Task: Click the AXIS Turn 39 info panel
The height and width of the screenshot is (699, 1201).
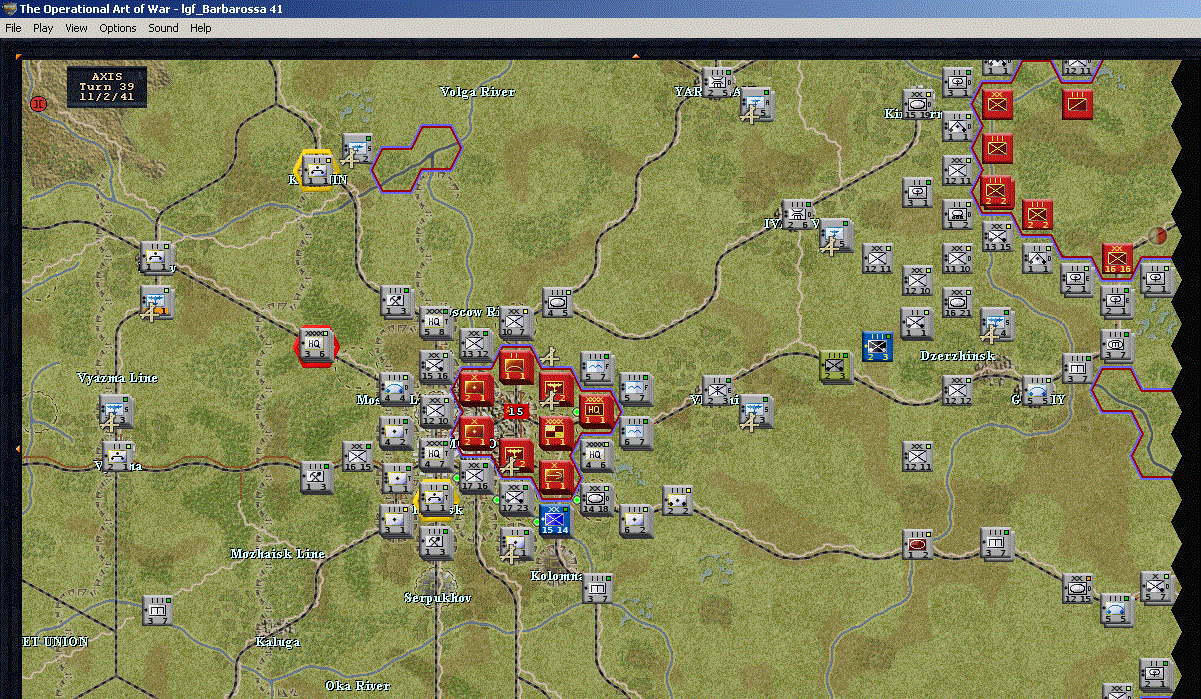Action: click(x=107, y=87)
